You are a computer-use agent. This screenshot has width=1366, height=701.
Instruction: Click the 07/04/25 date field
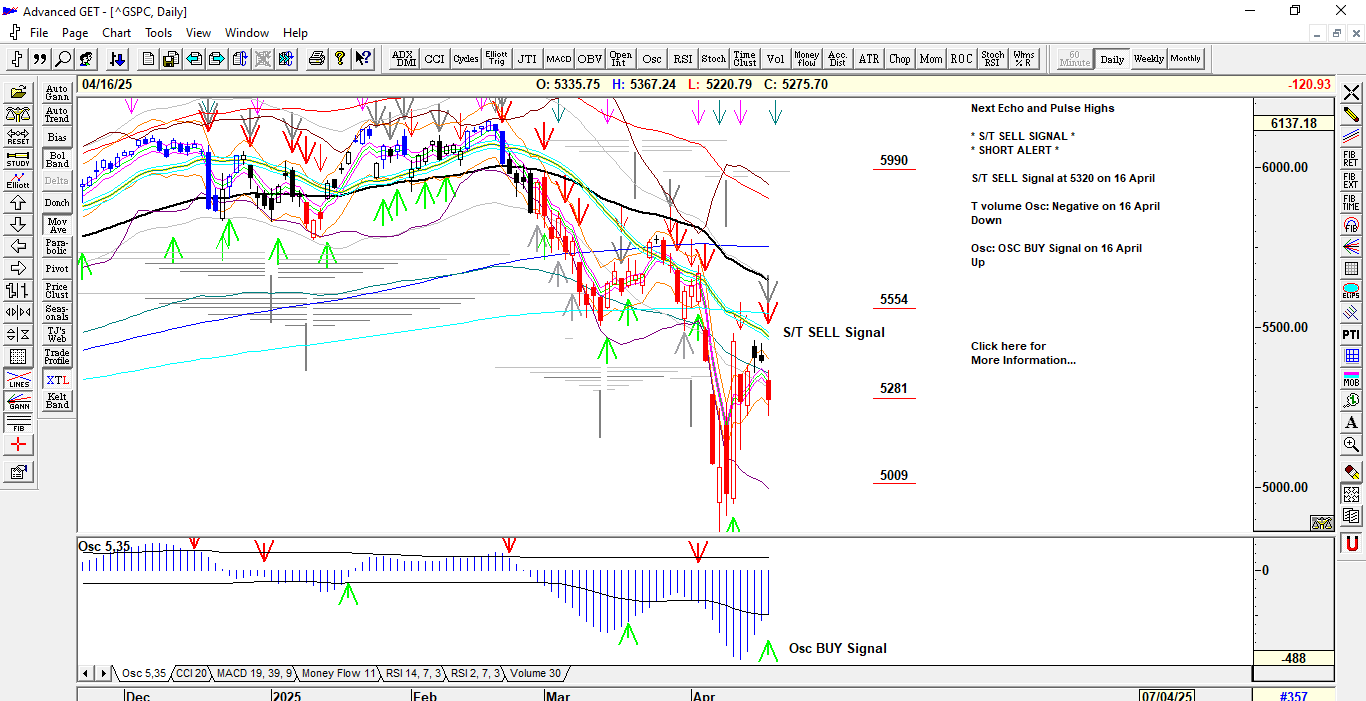tap(1168, 695)
